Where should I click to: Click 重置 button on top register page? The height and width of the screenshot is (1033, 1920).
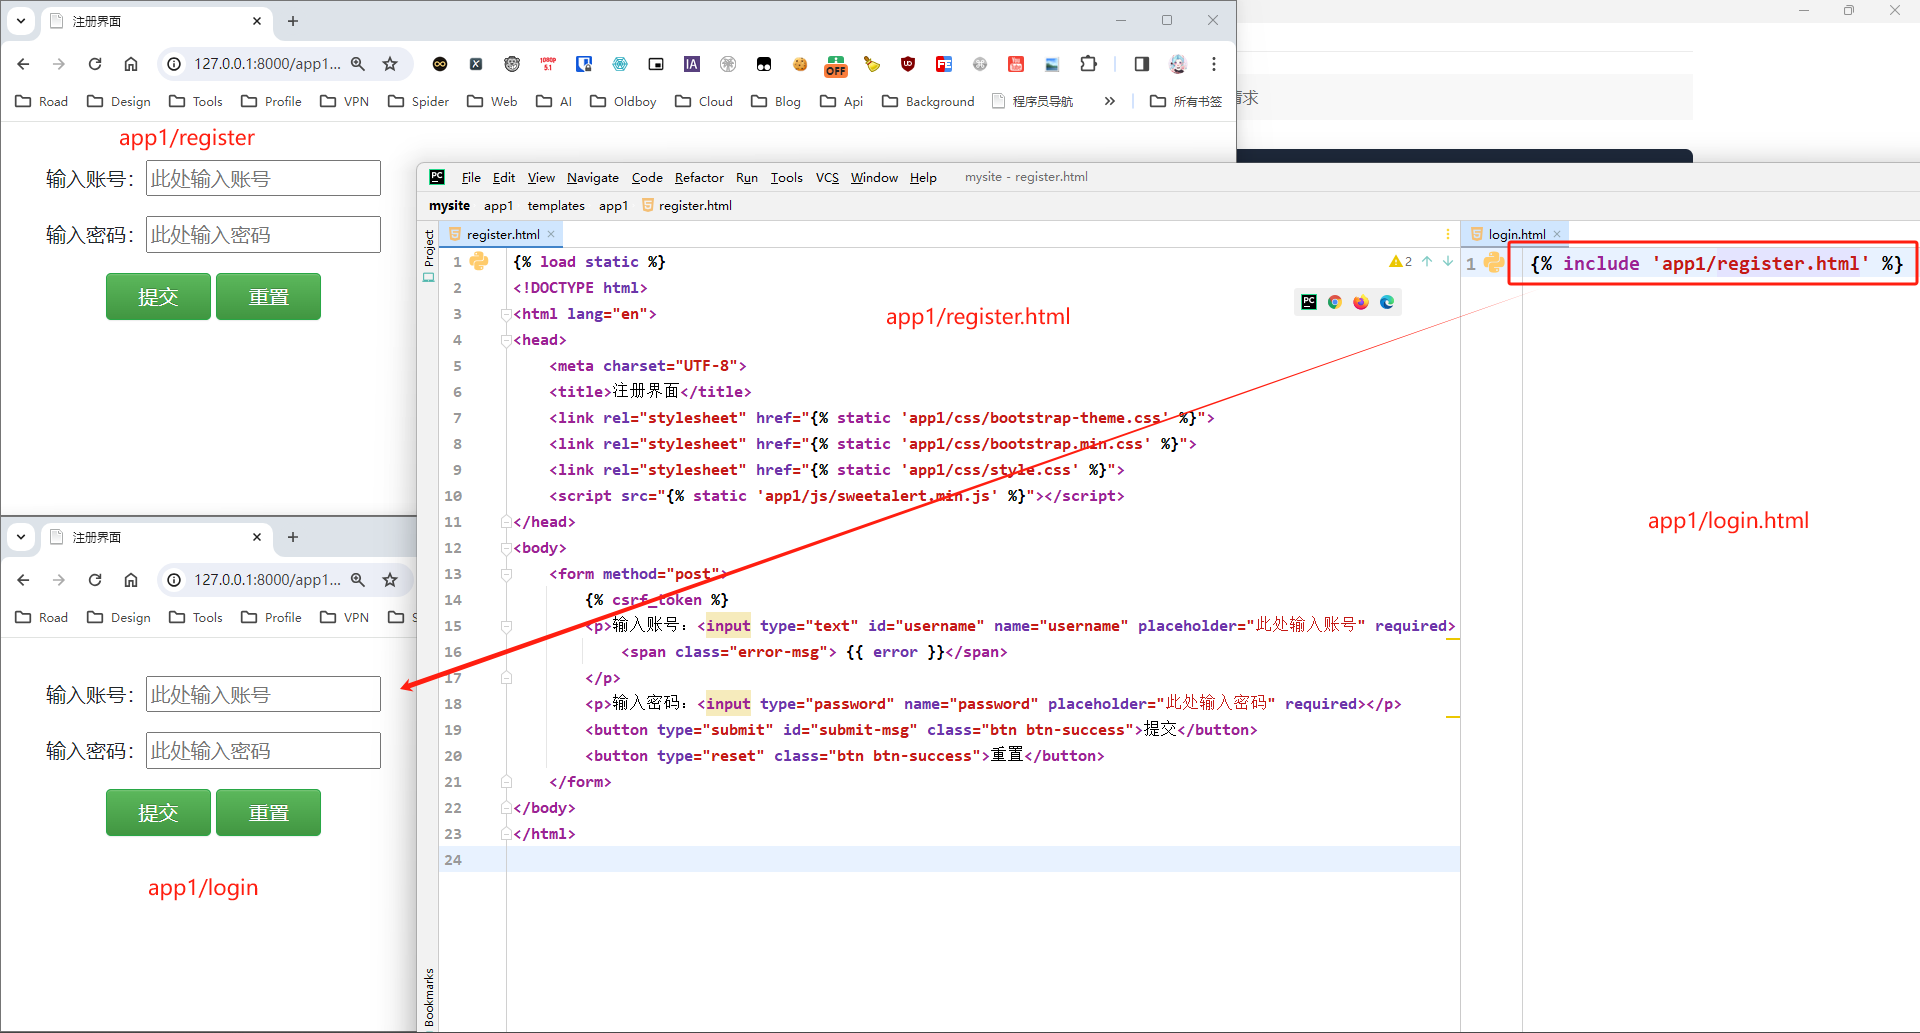click(268, 297)
